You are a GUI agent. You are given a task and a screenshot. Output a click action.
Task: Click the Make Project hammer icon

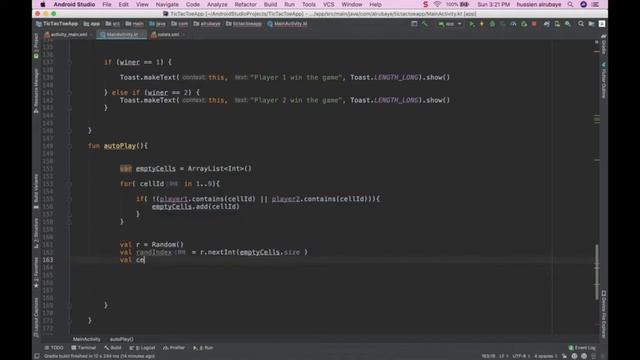(x=424, y=24)
